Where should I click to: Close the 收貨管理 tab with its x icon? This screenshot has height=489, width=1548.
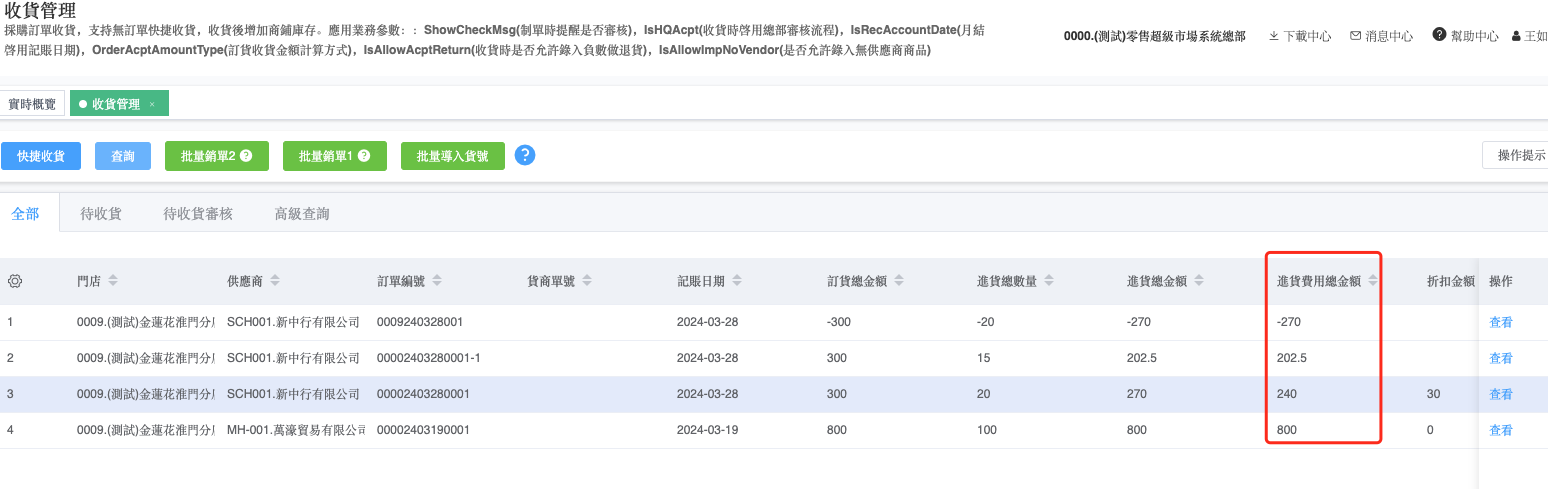(152, 104)
